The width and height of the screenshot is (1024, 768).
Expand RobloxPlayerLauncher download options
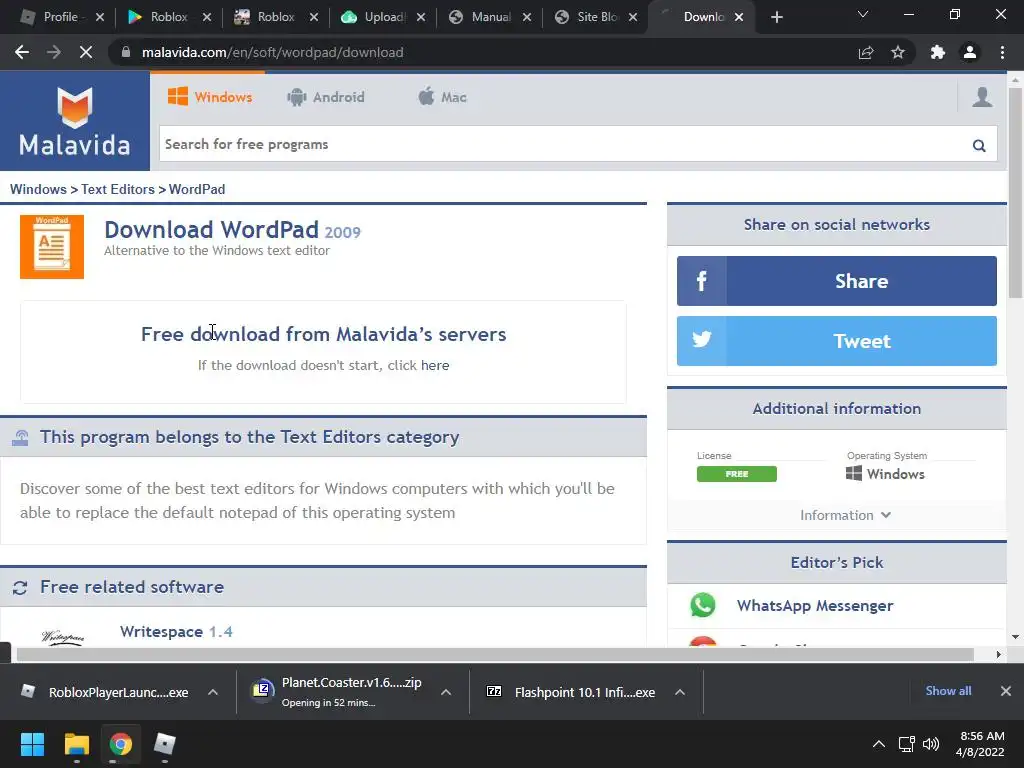[213, 692]
